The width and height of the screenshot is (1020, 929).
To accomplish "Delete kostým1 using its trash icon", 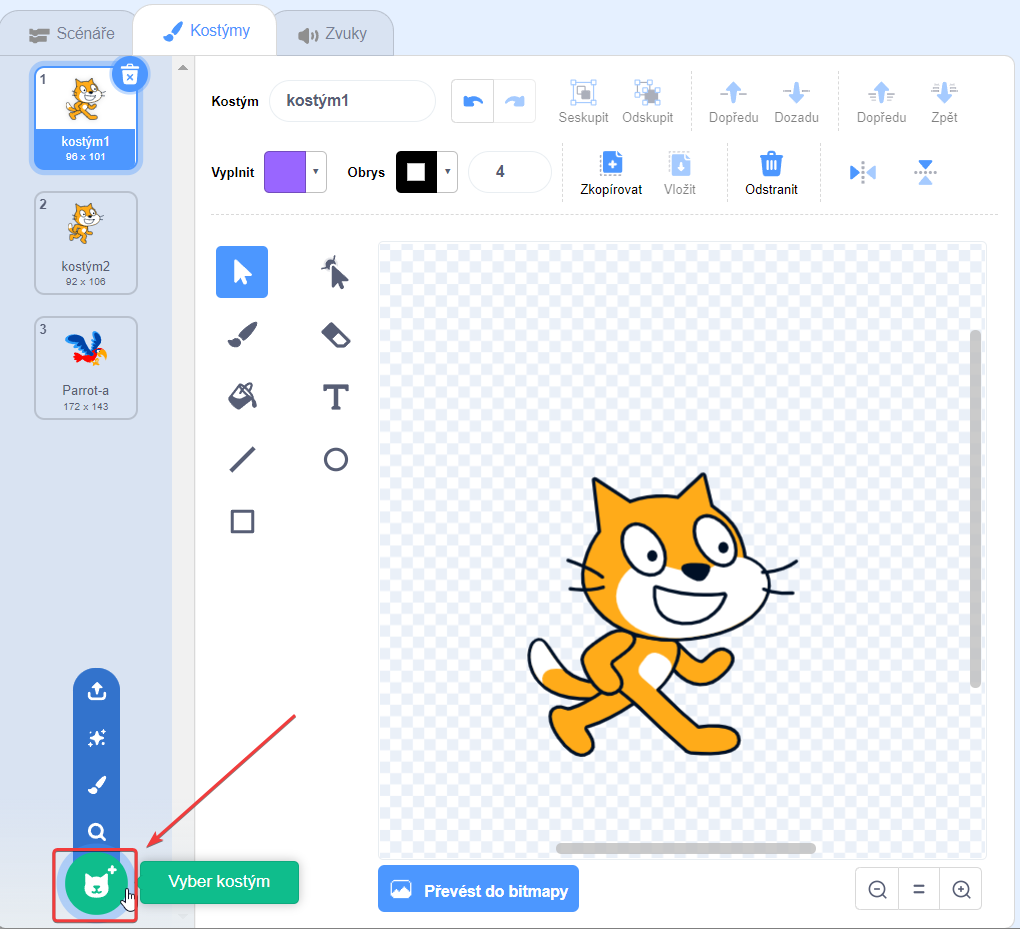I will coord(130,75).
